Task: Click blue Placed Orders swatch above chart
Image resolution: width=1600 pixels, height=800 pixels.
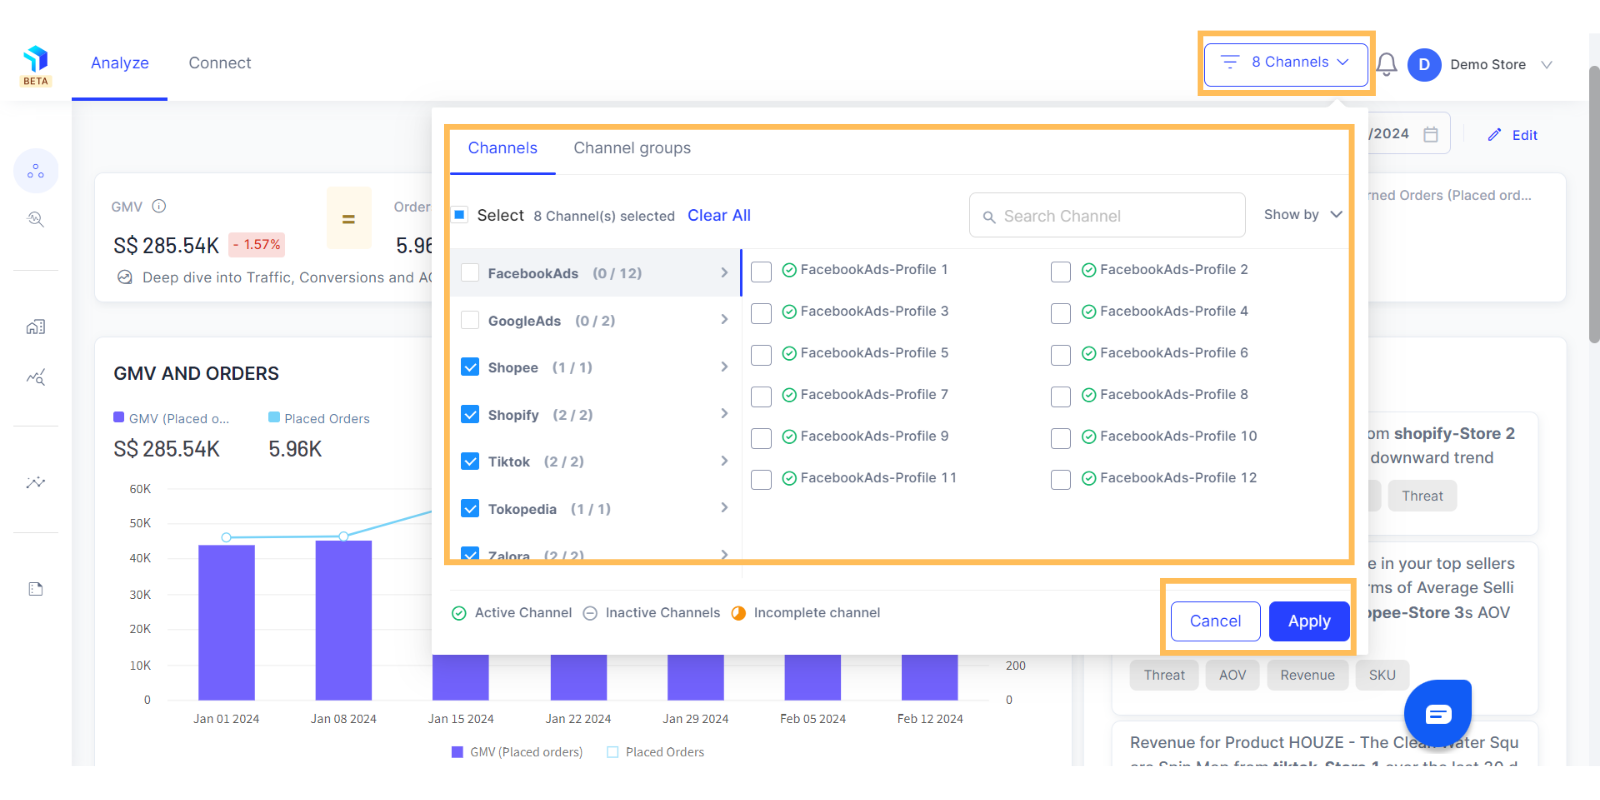Action: (274, 418)
